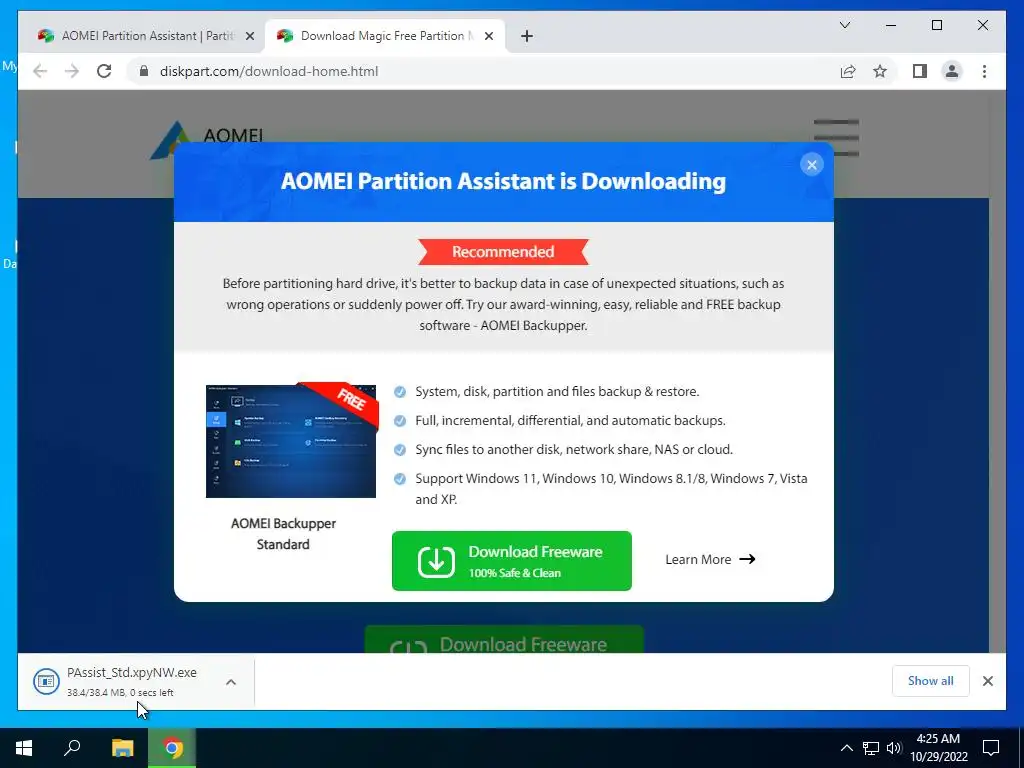1024x768 pixels.
Task: Click the popup heading 'AOMEI Partition Assistant is Downloading'
Action: click(503, 181)
